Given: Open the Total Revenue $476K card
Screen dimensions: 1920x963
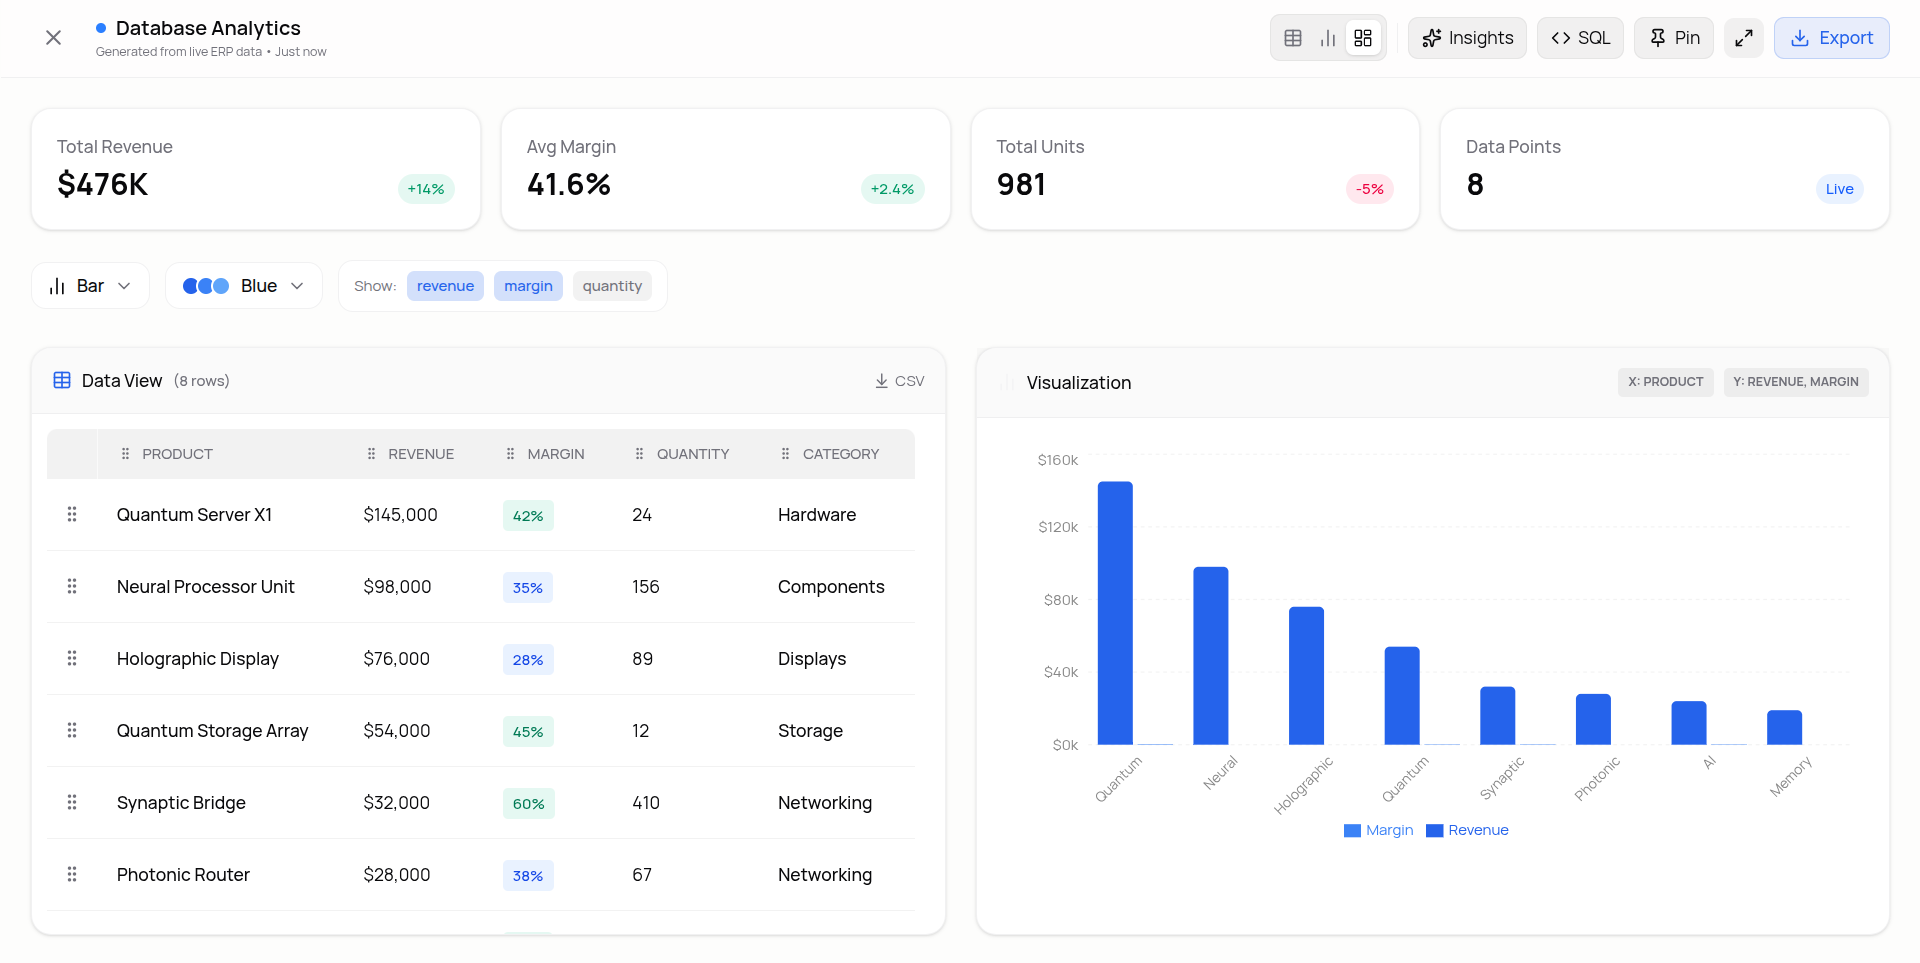Looking at the screenshot, I should coord(256,169).
